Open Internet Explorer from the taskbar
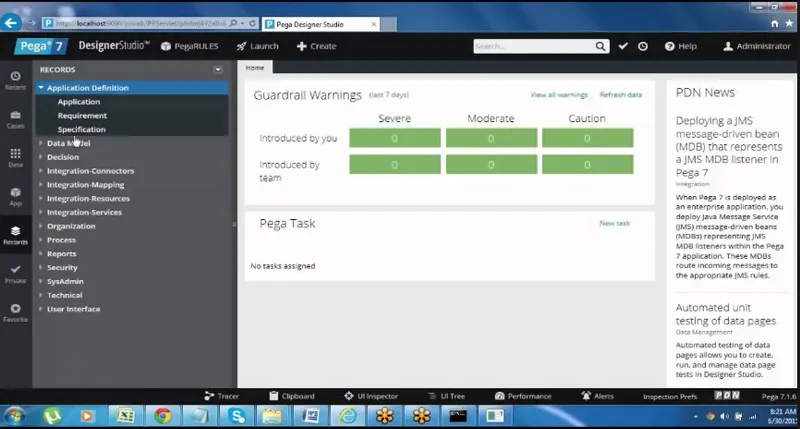This screenshot has height=429, width=800. coord(348,416)
